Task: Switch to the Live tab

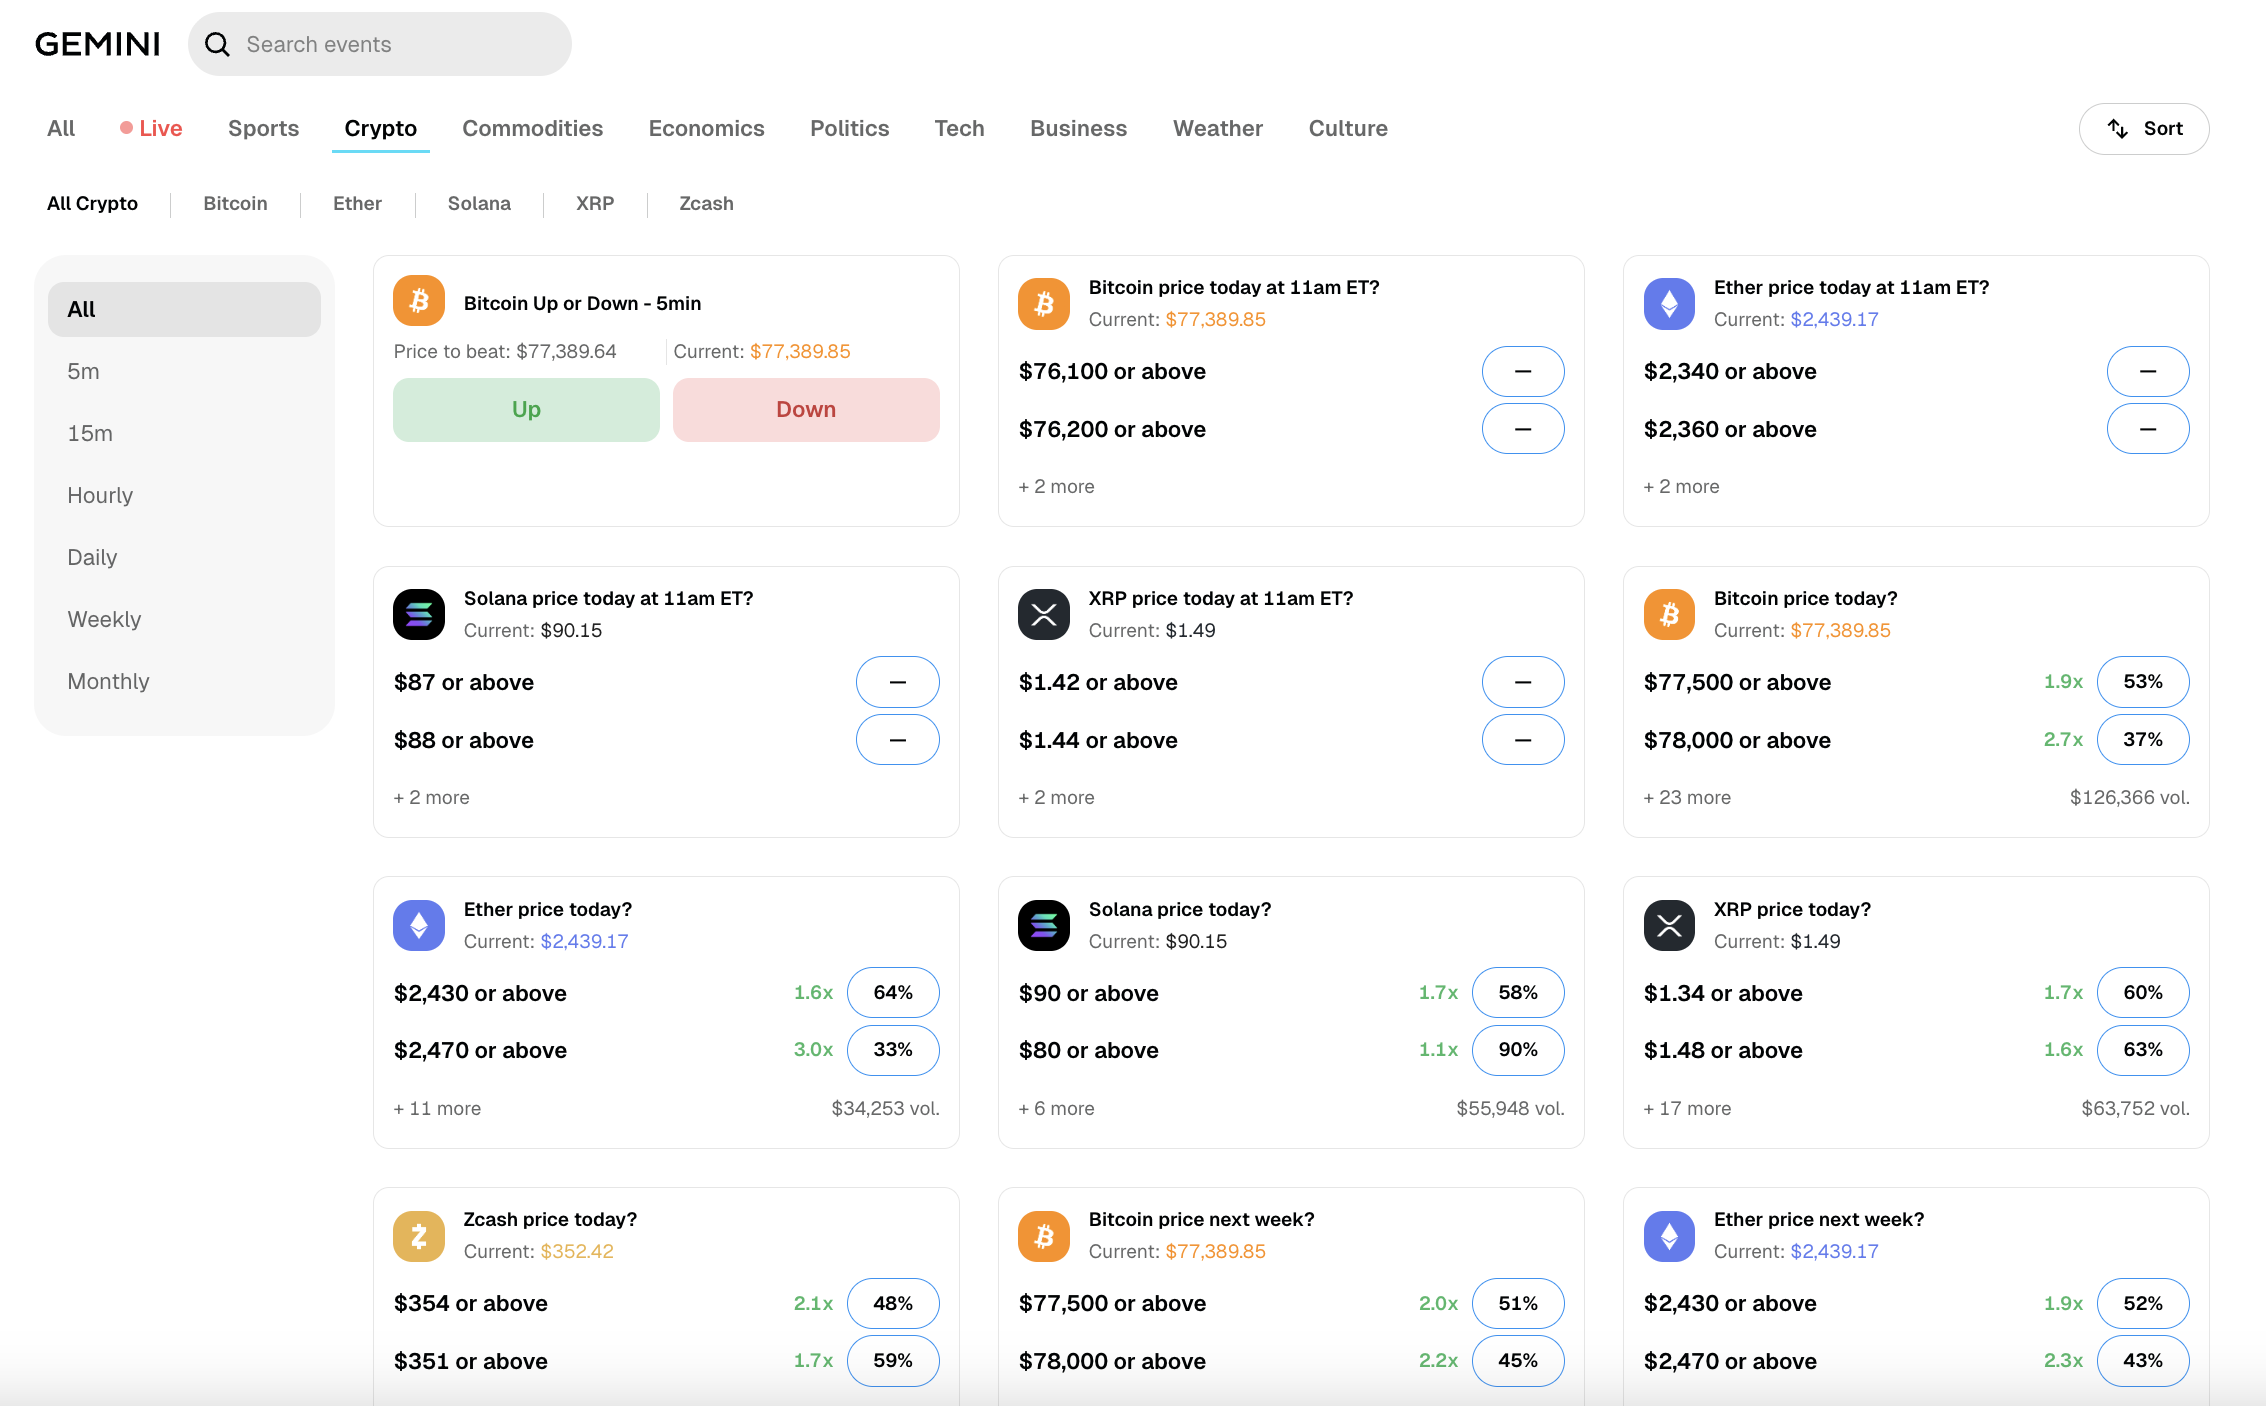Action: tap(151, 128)
